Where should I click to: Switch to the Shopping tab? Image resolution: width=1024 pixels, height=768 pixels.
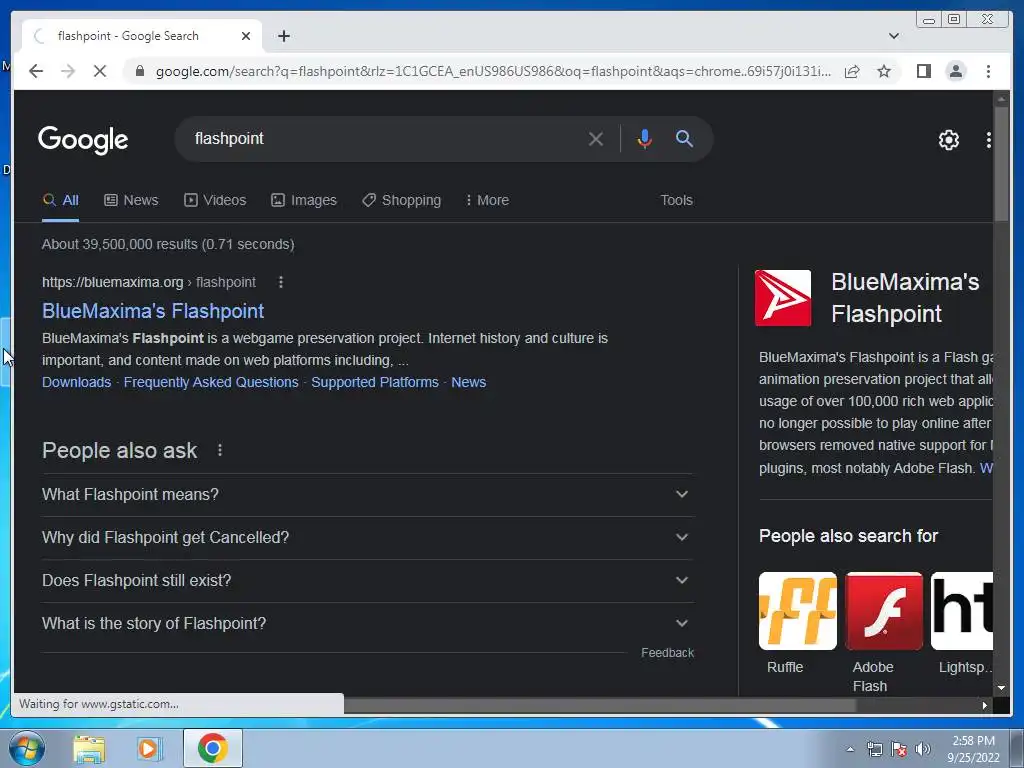pyautogui.click(x=402, y=200)
